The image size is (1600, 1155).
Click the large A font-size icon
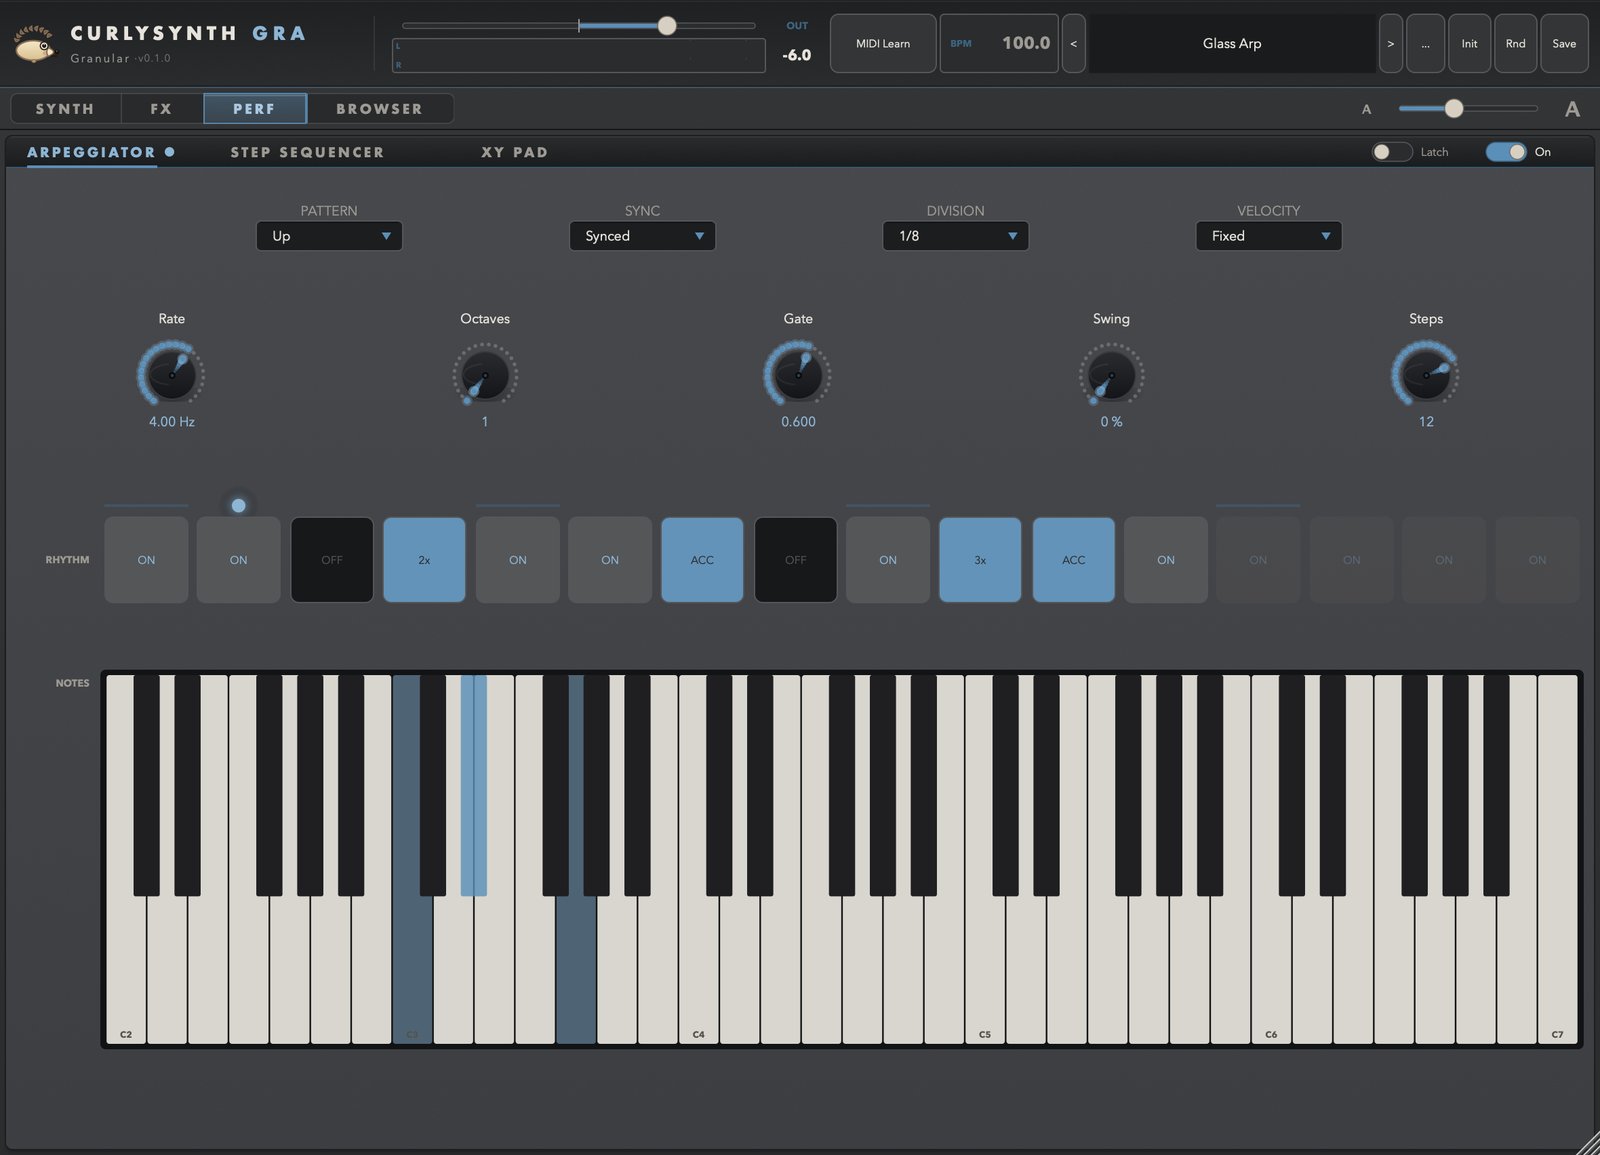tap(1572, 109)
